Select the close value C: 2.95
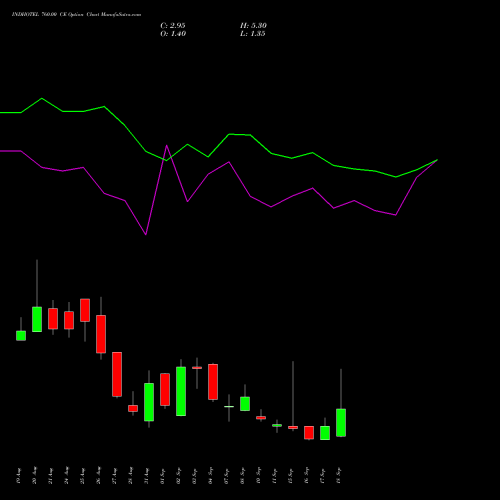The height and width of the screenshot is (500, 500). pyautogui.click(x=173, y=26)
